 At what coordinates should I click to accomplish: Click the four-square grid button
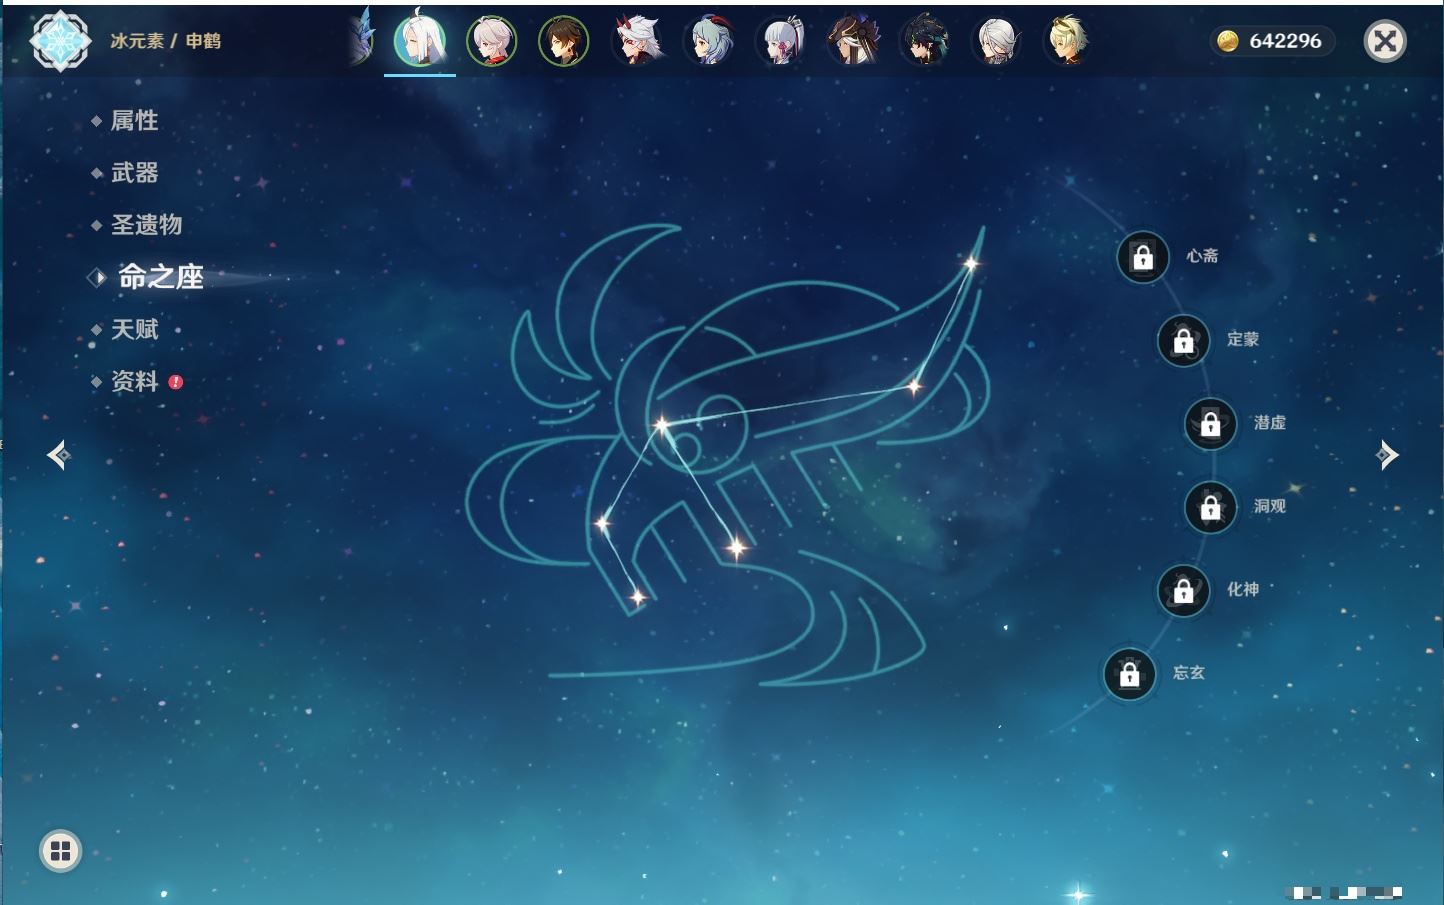(60, 851)
